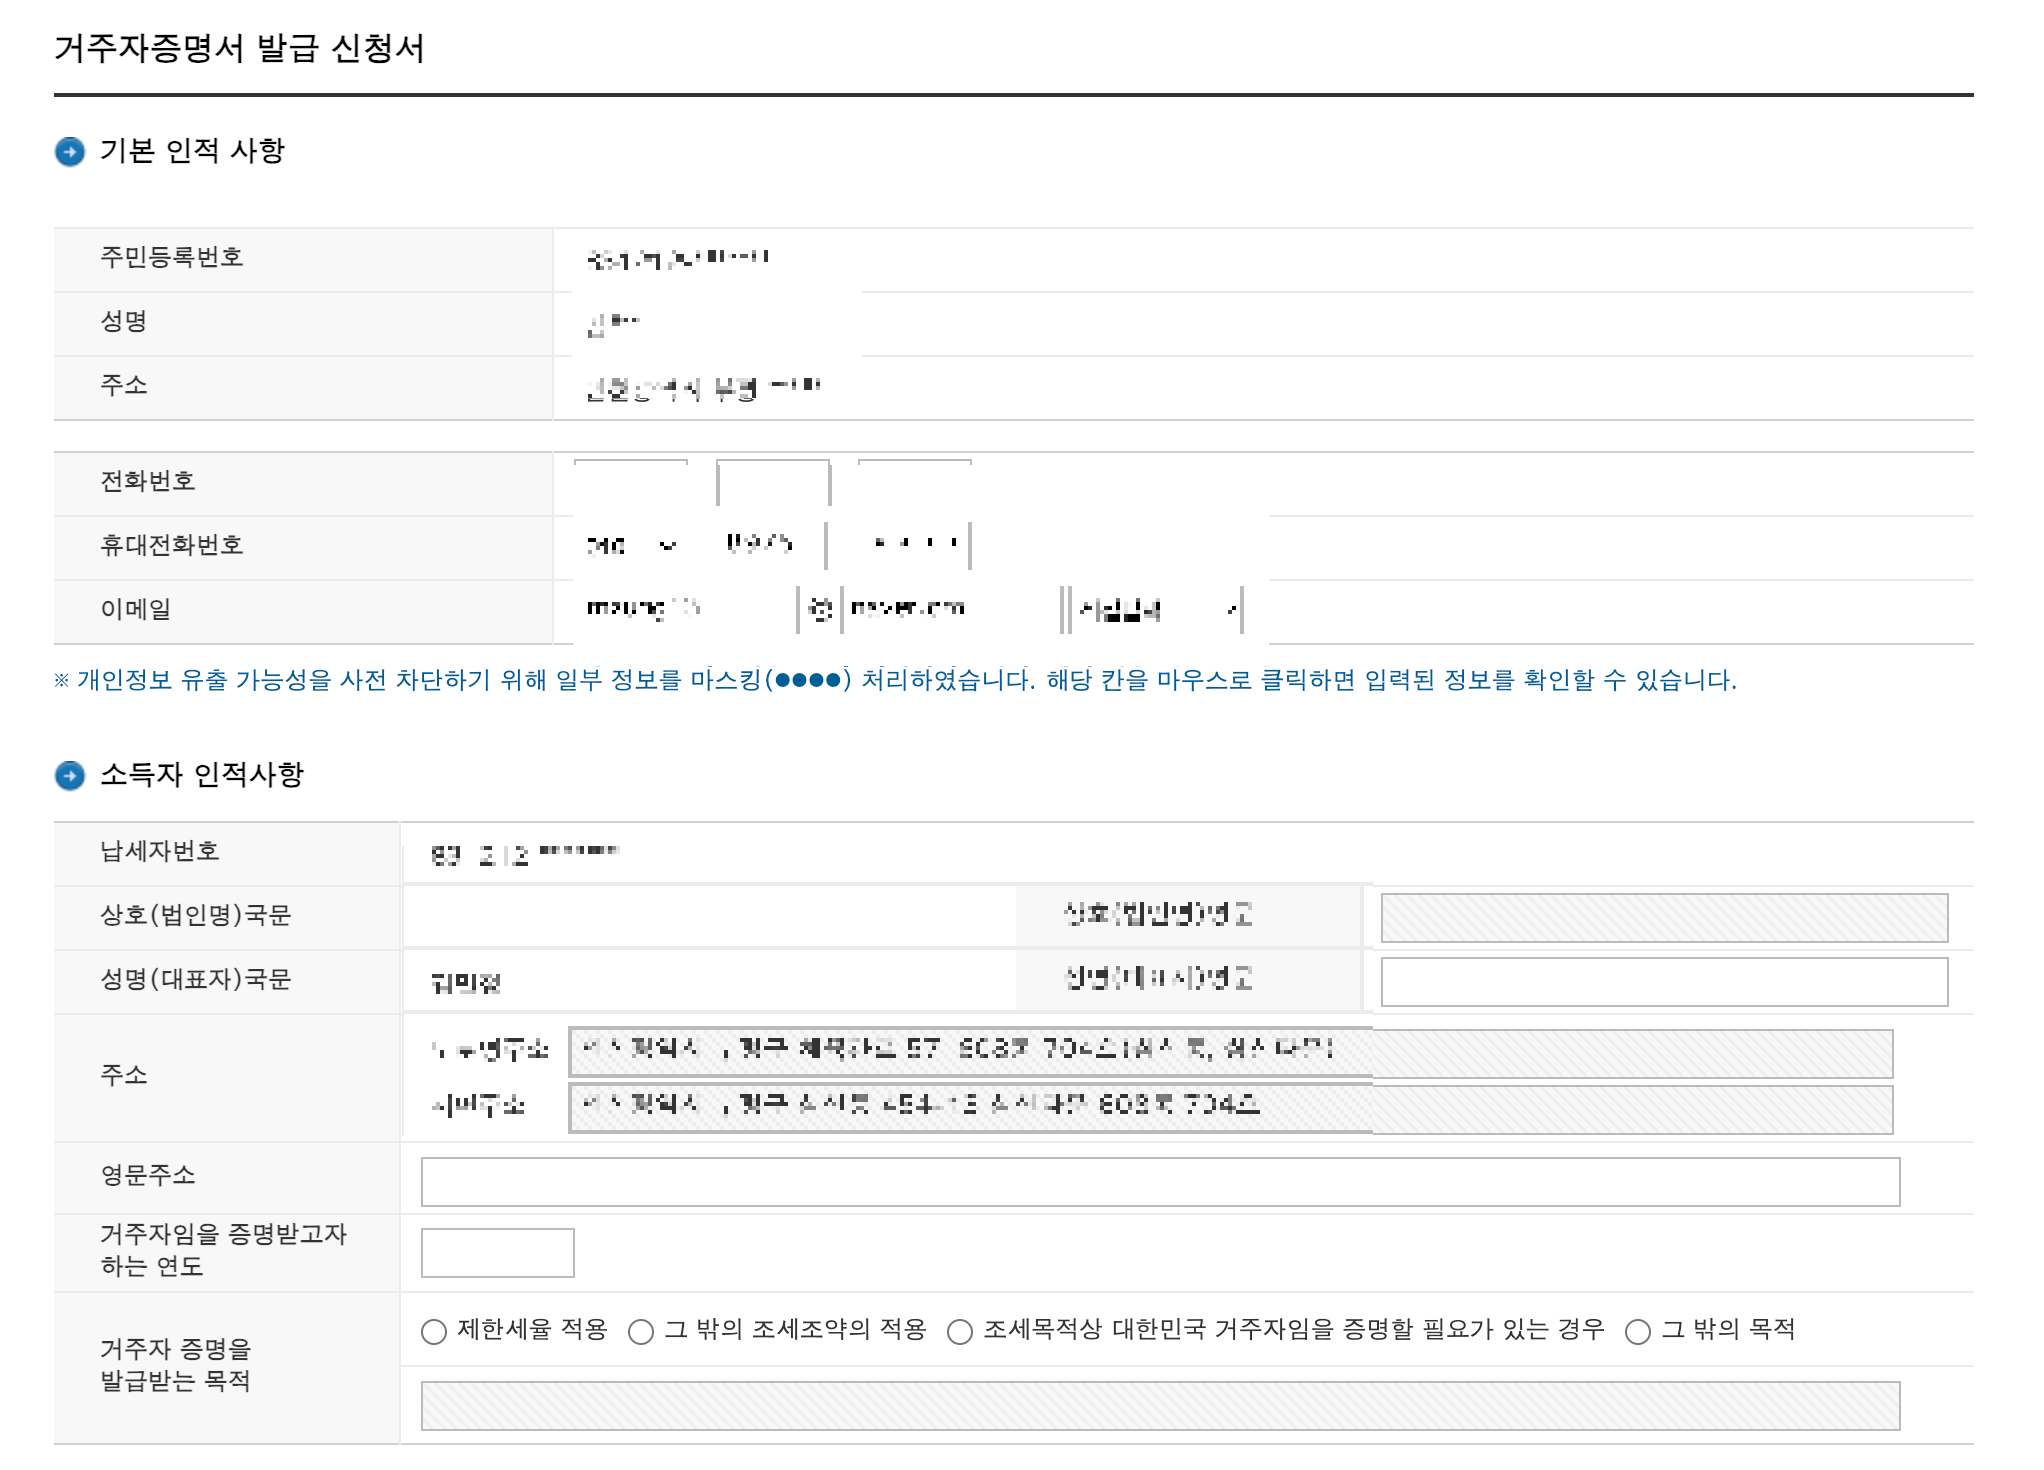Viewport: 2044px width, 1470px height.
Task: Click the purpose description text field
Action: 1160,1406
